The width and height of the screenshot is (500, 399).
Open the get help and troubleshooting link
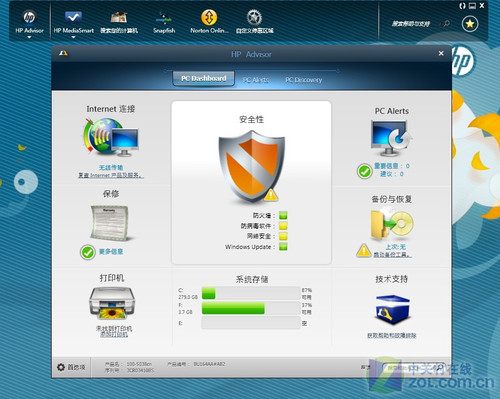coord(392,336)
